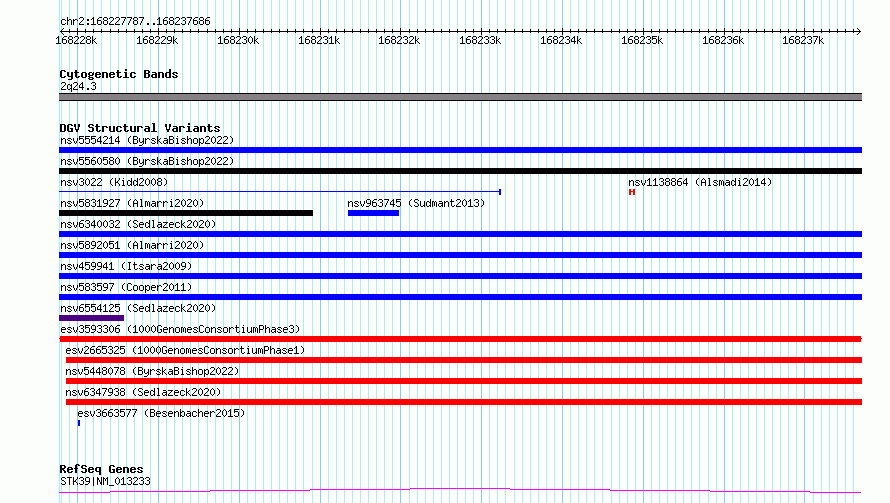This screenshot has height=503, width=890.
Task: Select the blue bar of nsv5554214
Action: coord(460,150)
